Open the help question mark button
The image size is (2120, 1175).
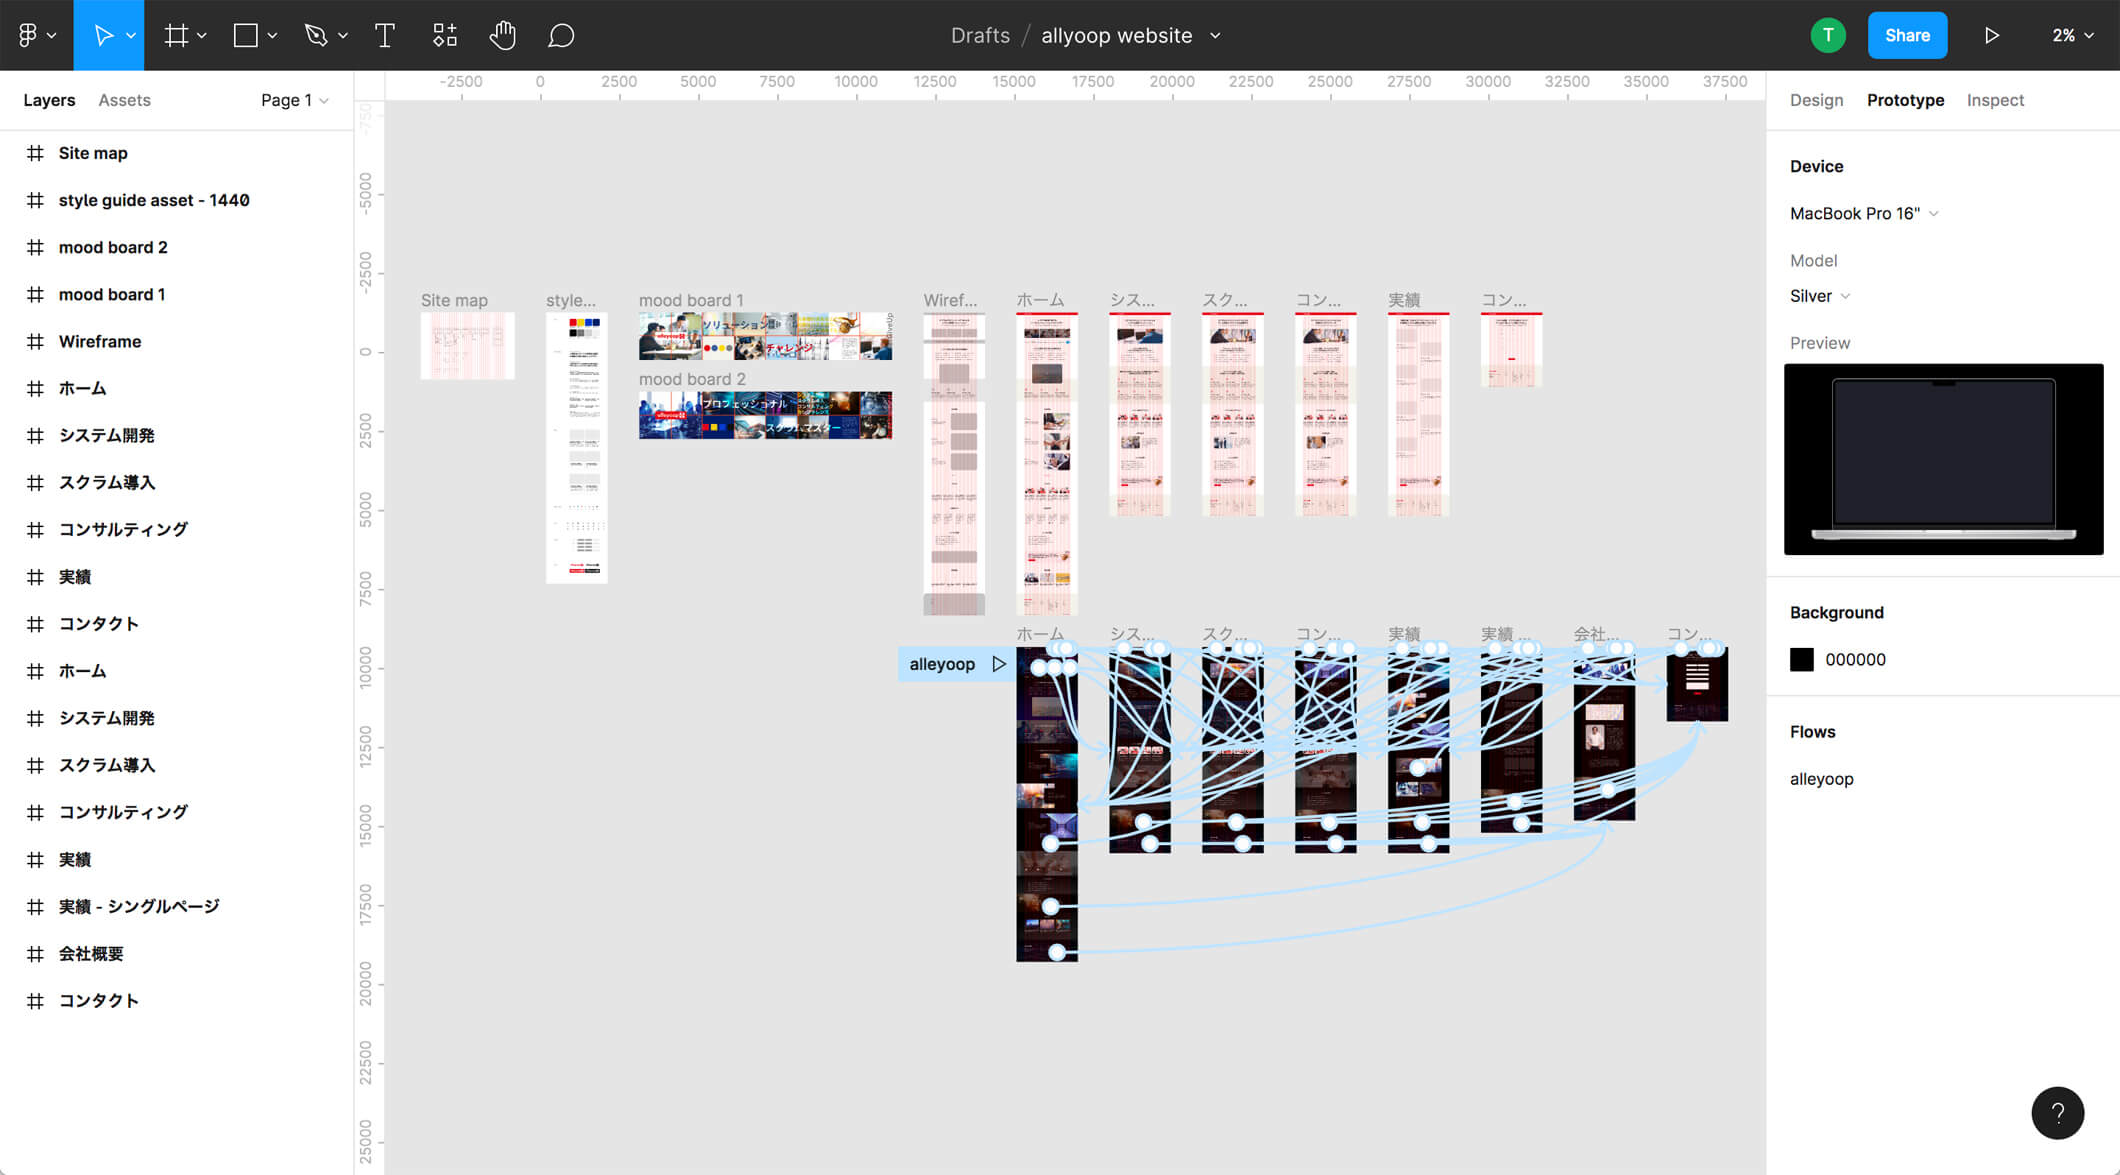tap(2057, 1112)
